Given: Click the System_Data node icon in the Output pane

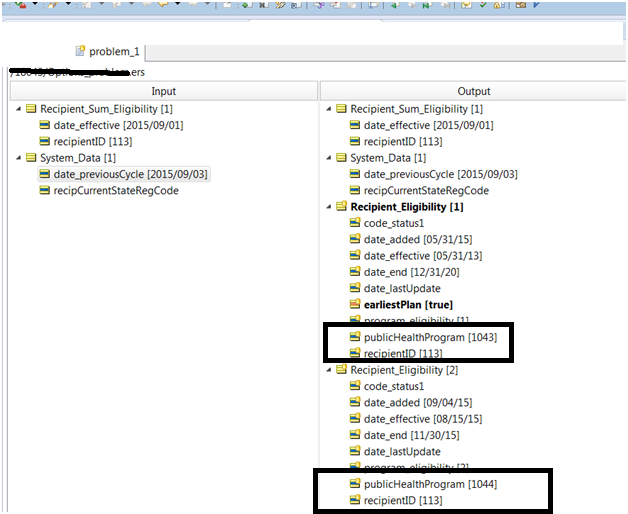Looking at the screenshot, I should coord(341,158).
